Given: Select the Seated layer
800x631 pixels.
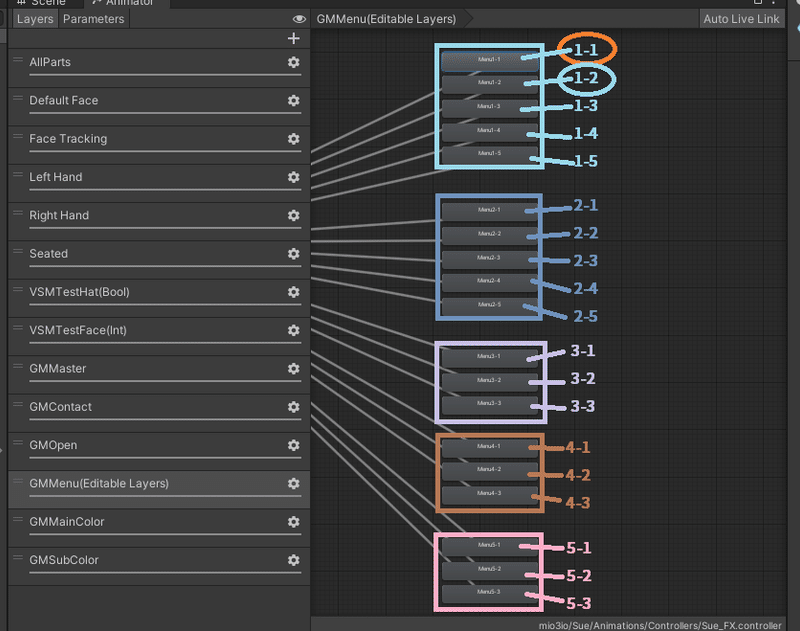Looking at the screenshot, I should 159,259.
